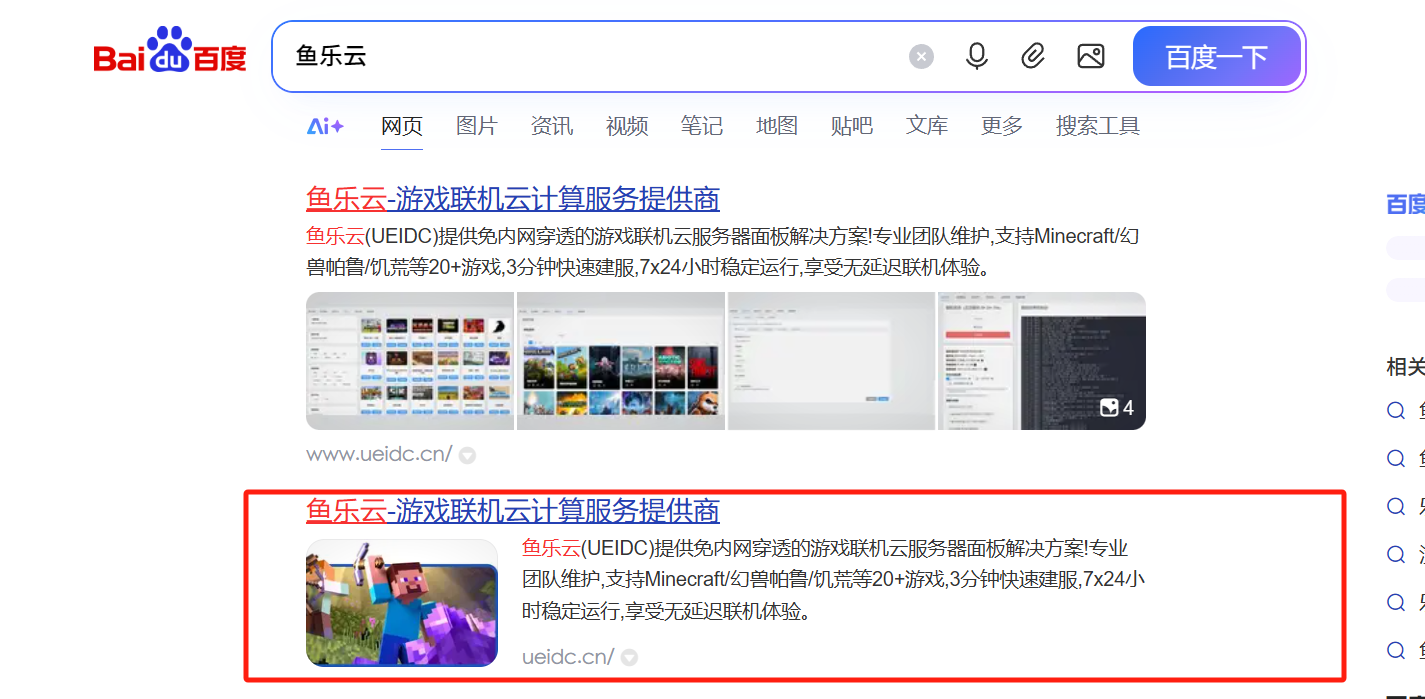This screenshot has width=1425, height=699.
Task: Open second thumbnail with game cover art
Action: 620,361
